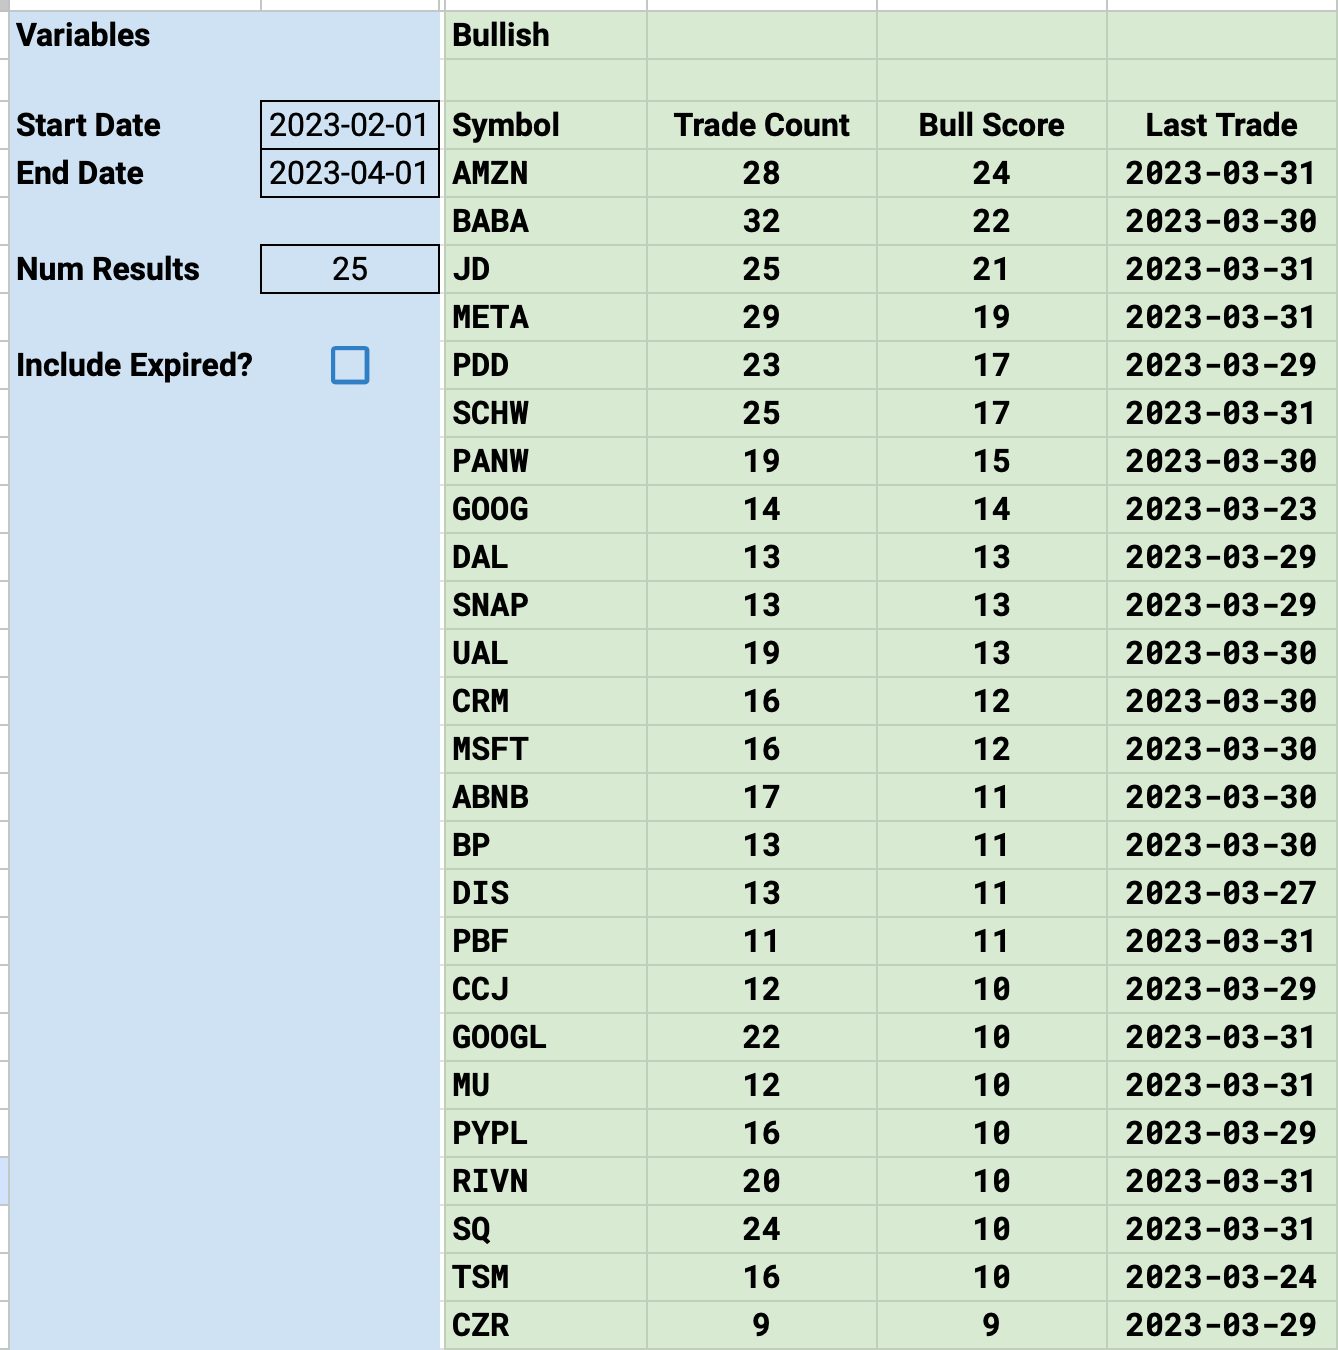Click AMZN bull score 24

pyautogui.click(x=992, y=173)
